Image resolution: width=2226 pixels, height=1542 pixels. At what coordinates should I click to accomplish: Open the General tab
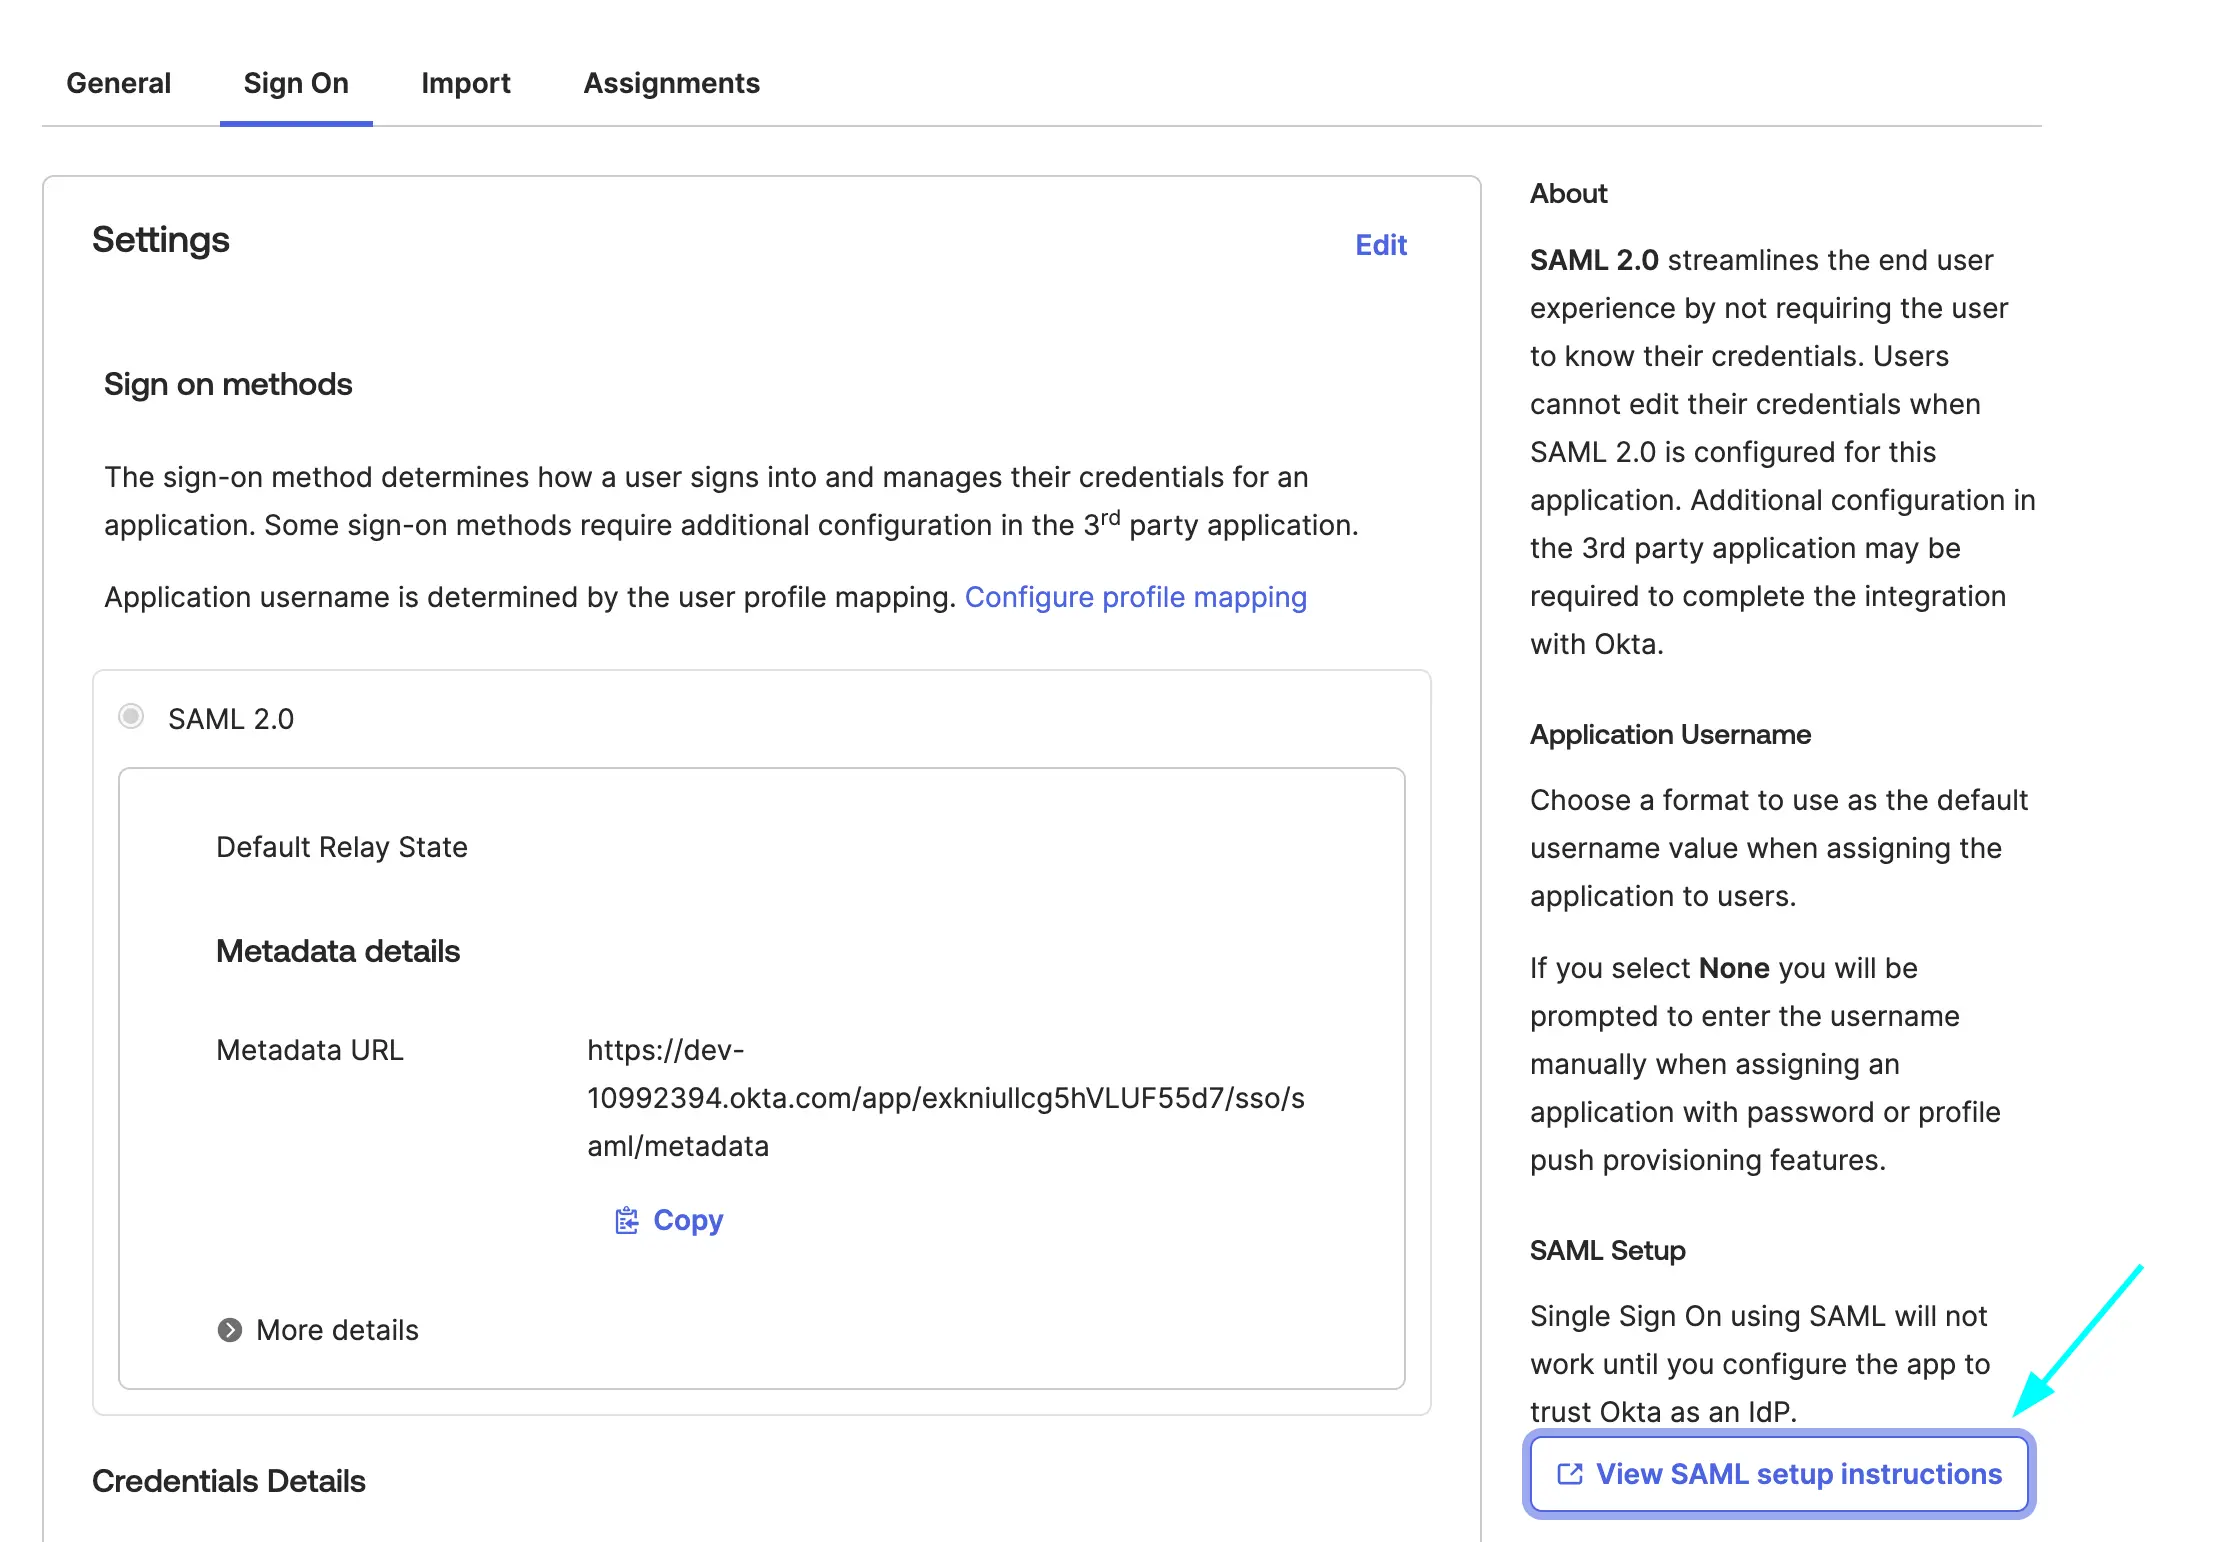(119, 83)
